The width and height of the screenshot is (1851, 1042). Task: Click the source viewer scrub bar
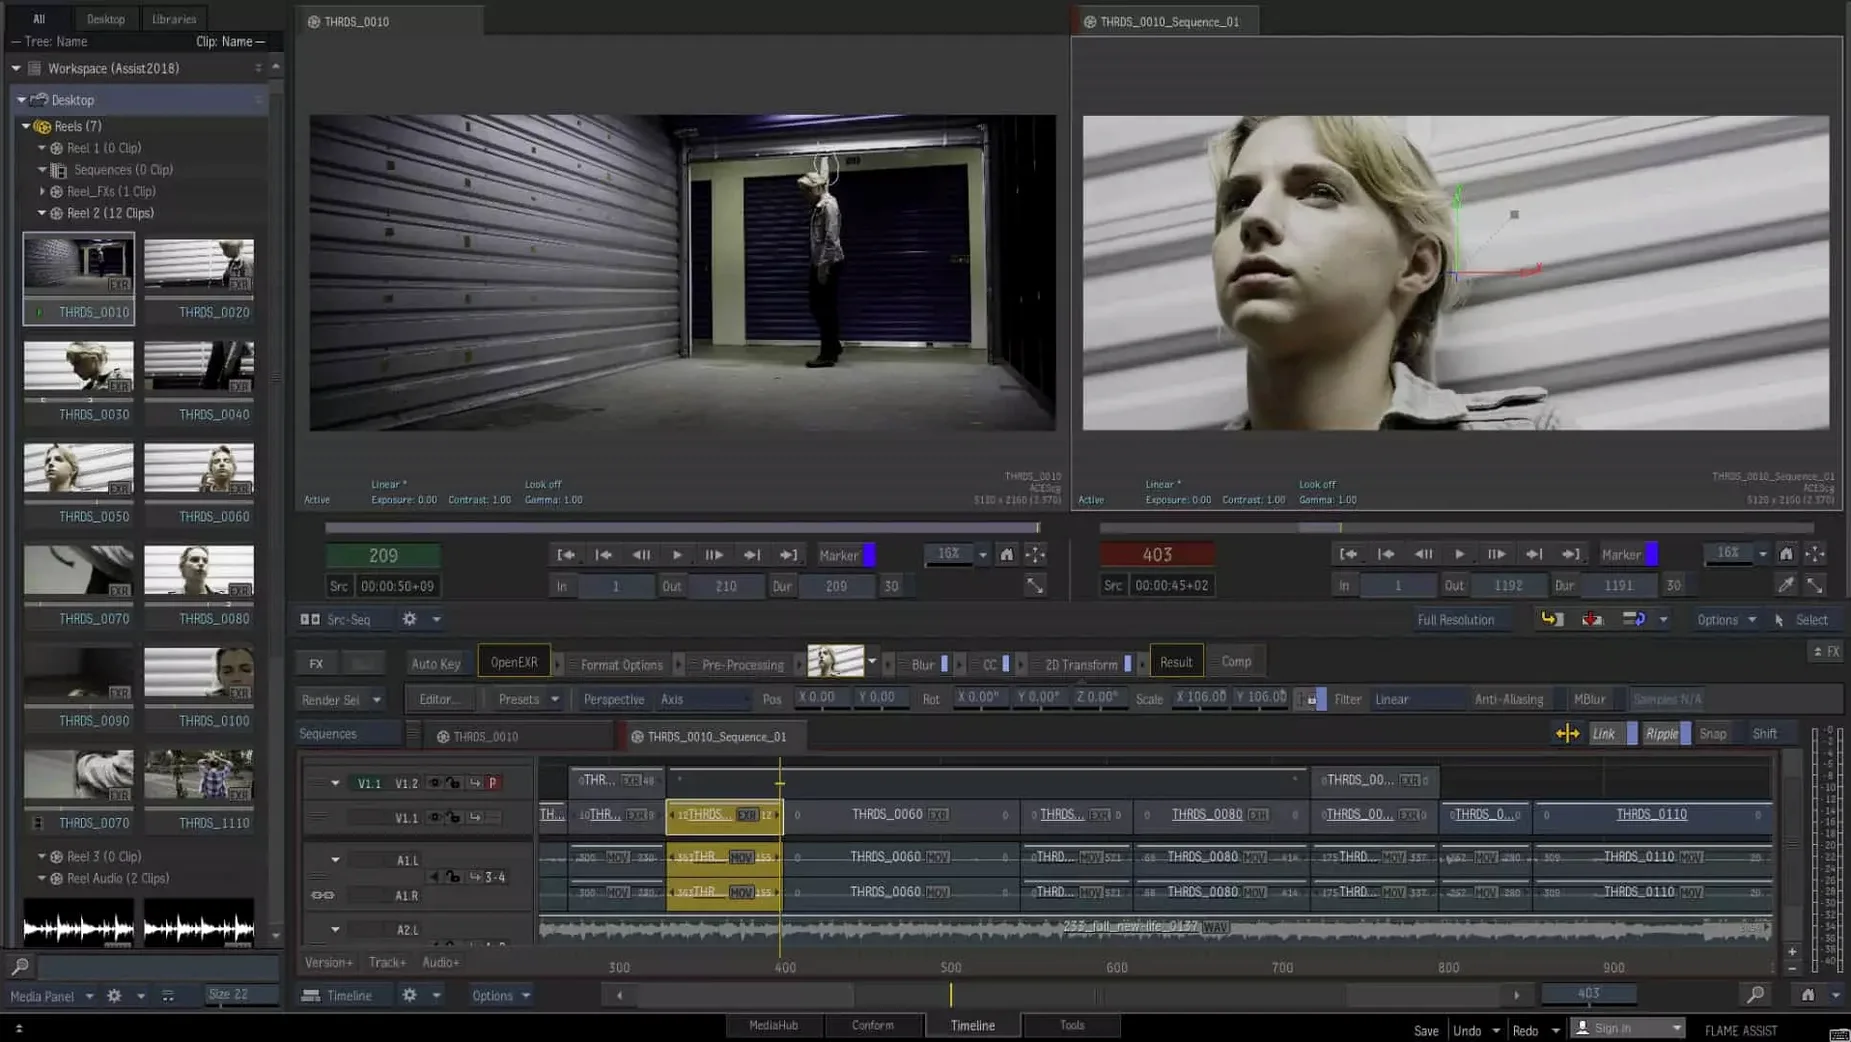tap(682, 527)
